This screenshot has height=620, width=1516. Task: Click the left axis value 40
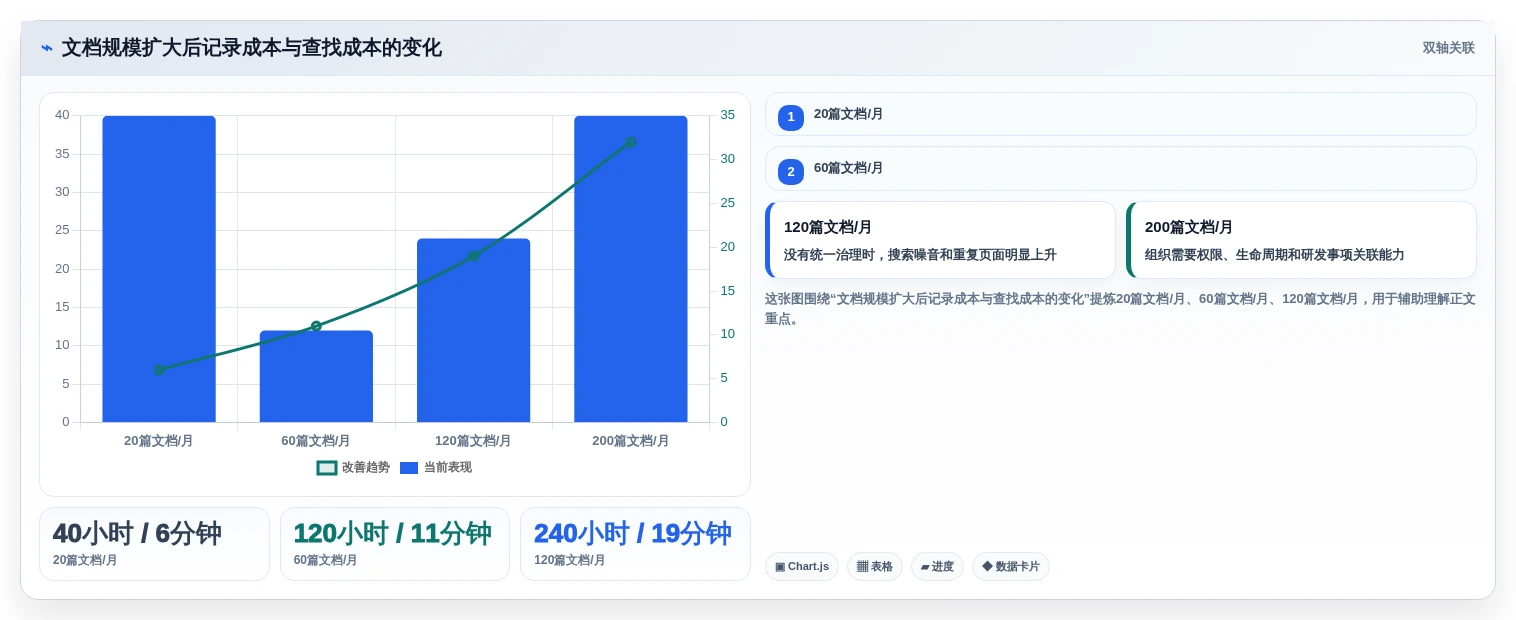[x=62, y=115]
